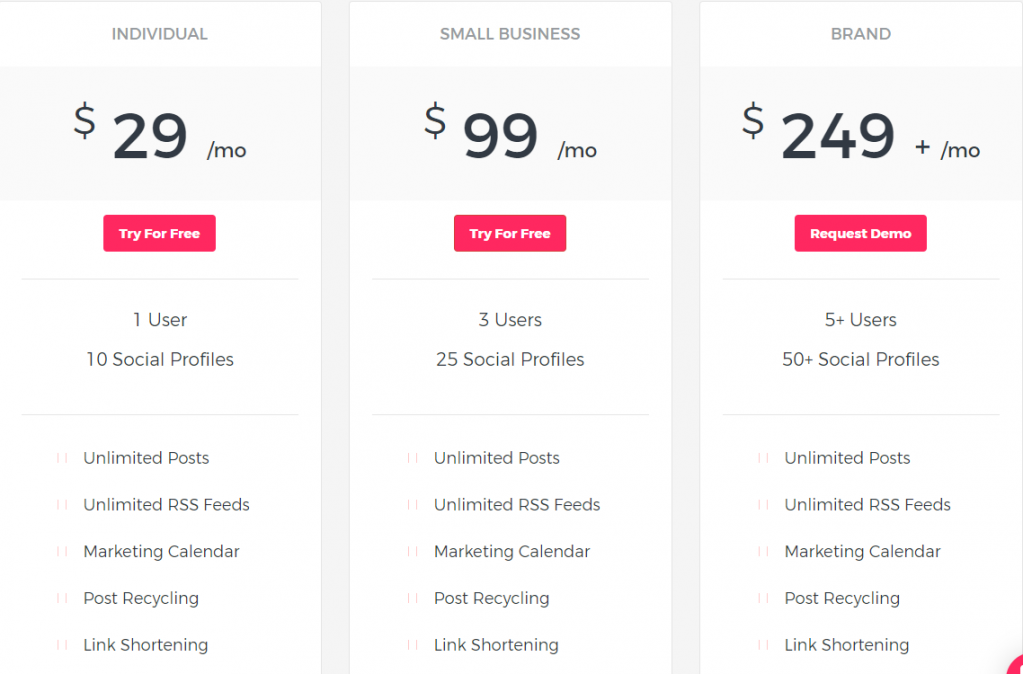Open the pink chat bubble at corner
Viewport: 1023px width, 674px height.
tap(1016, 667)
